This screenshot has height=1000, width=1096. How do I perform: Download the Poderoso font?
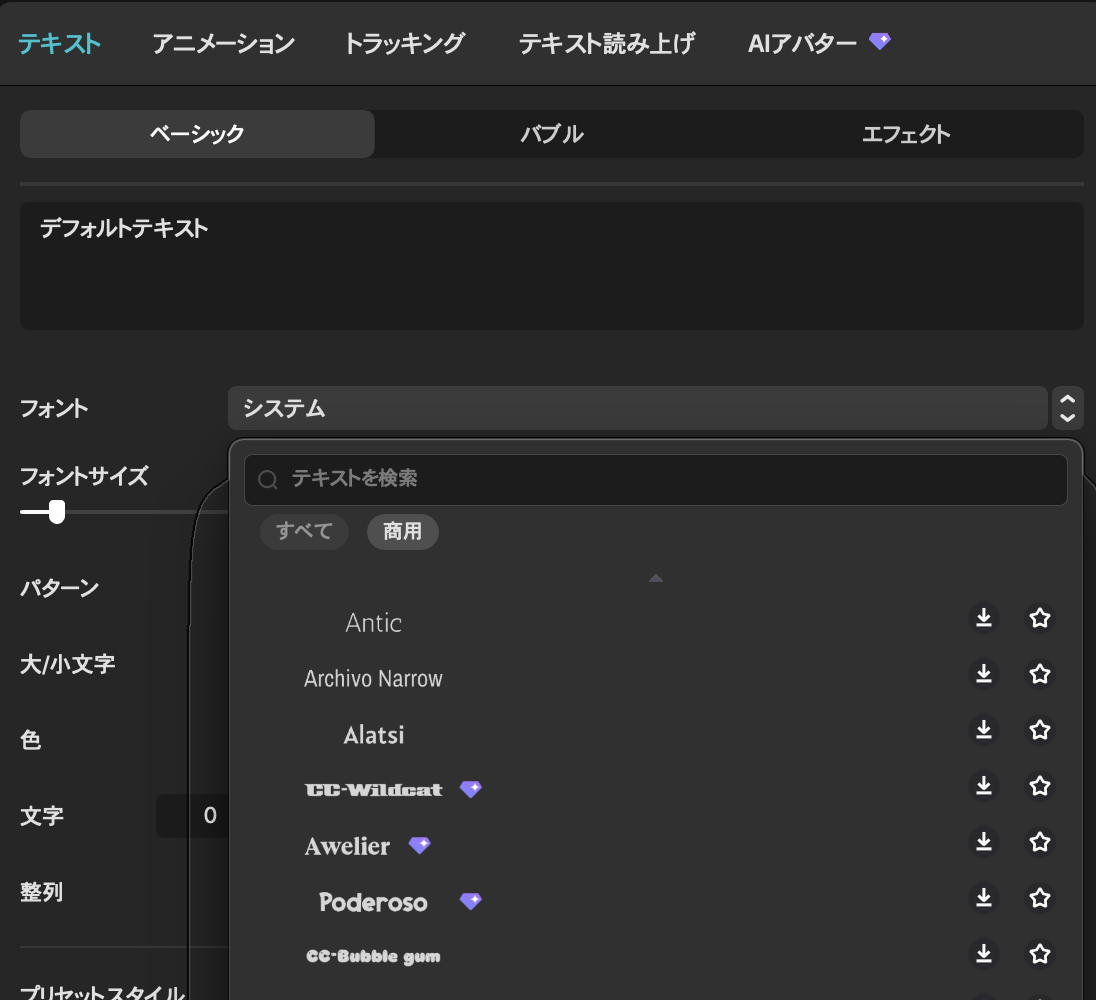983,897
